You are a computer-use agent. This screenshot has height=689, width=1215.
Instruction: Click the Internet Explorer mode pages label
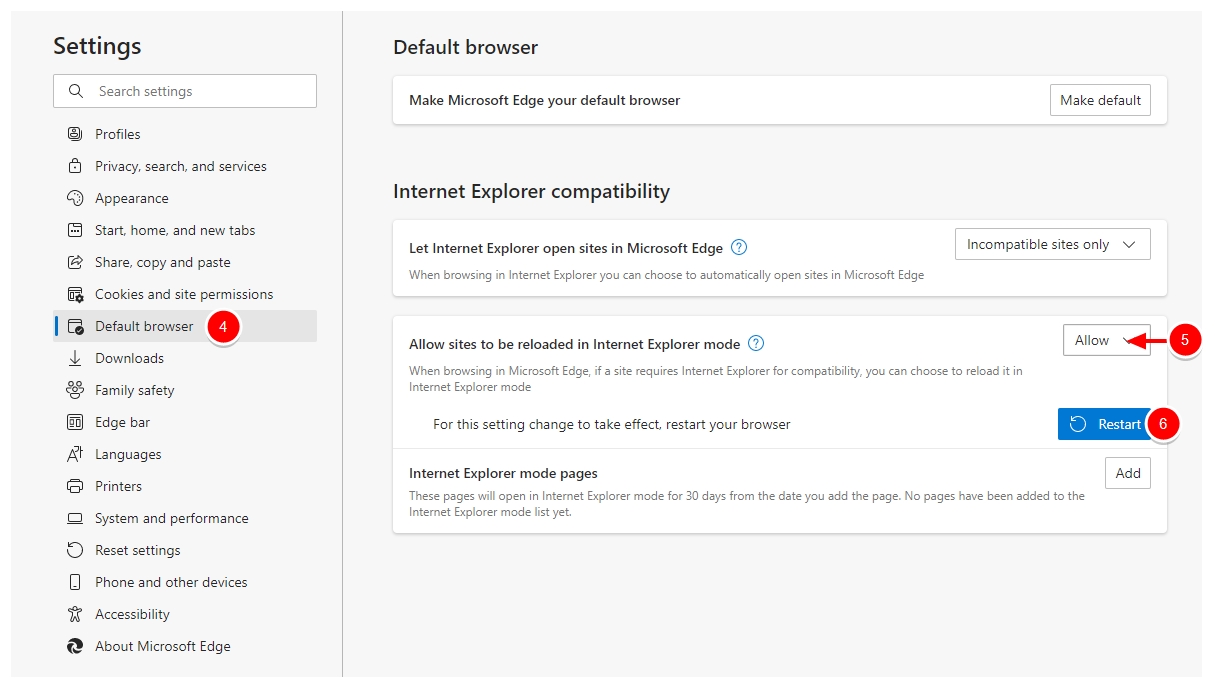[x=503, y=473]
